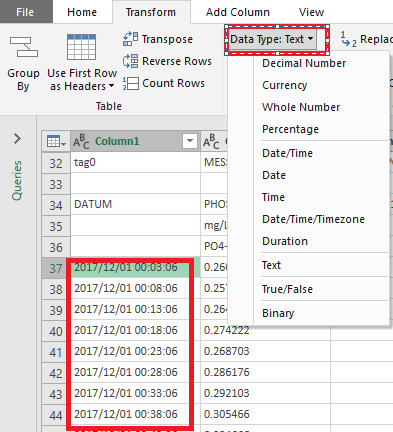Click the Count Rows icon
This screenshot has width=393, height=432.
pyautogui.click(x=130, y=83)
